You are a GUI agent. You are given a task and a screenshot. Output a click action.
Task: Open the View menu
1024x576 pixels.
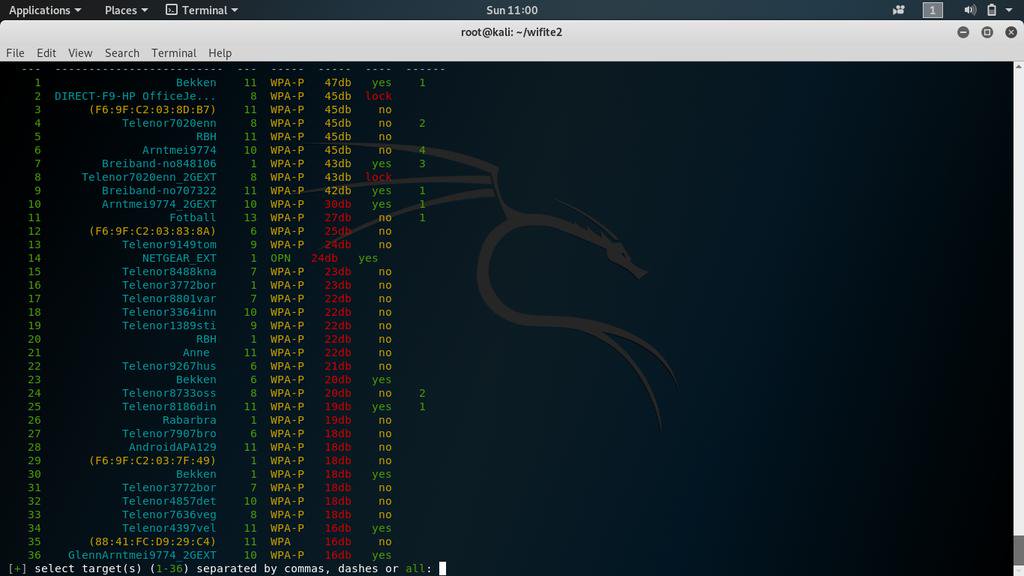point(80,53)
